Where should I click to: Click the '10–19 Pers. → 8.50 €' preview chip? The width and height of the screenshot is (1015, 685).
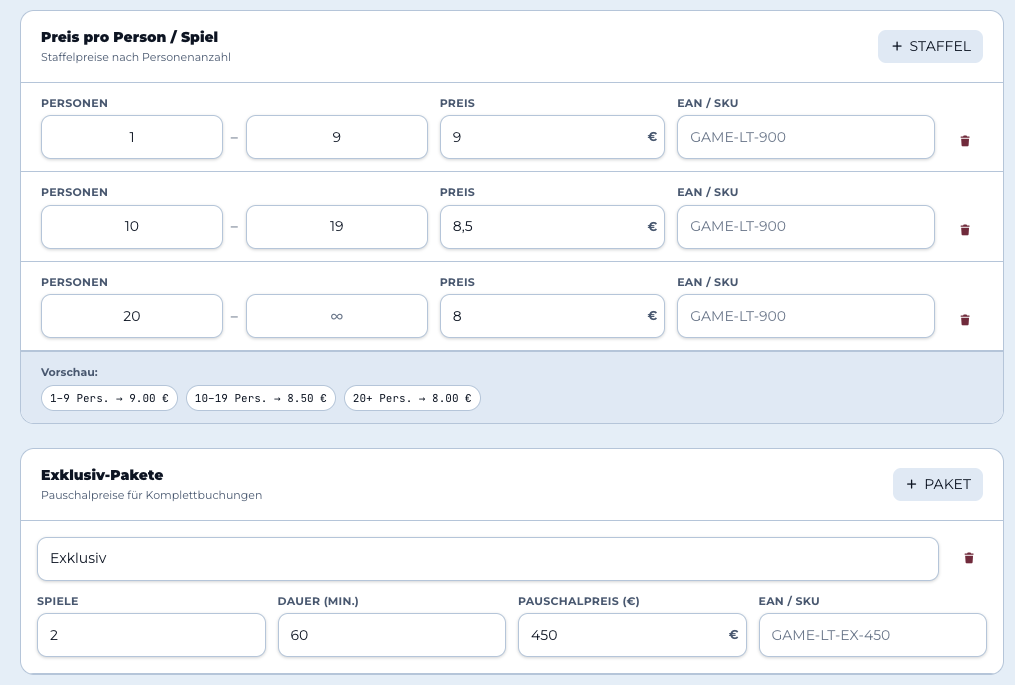coord(261,398)
